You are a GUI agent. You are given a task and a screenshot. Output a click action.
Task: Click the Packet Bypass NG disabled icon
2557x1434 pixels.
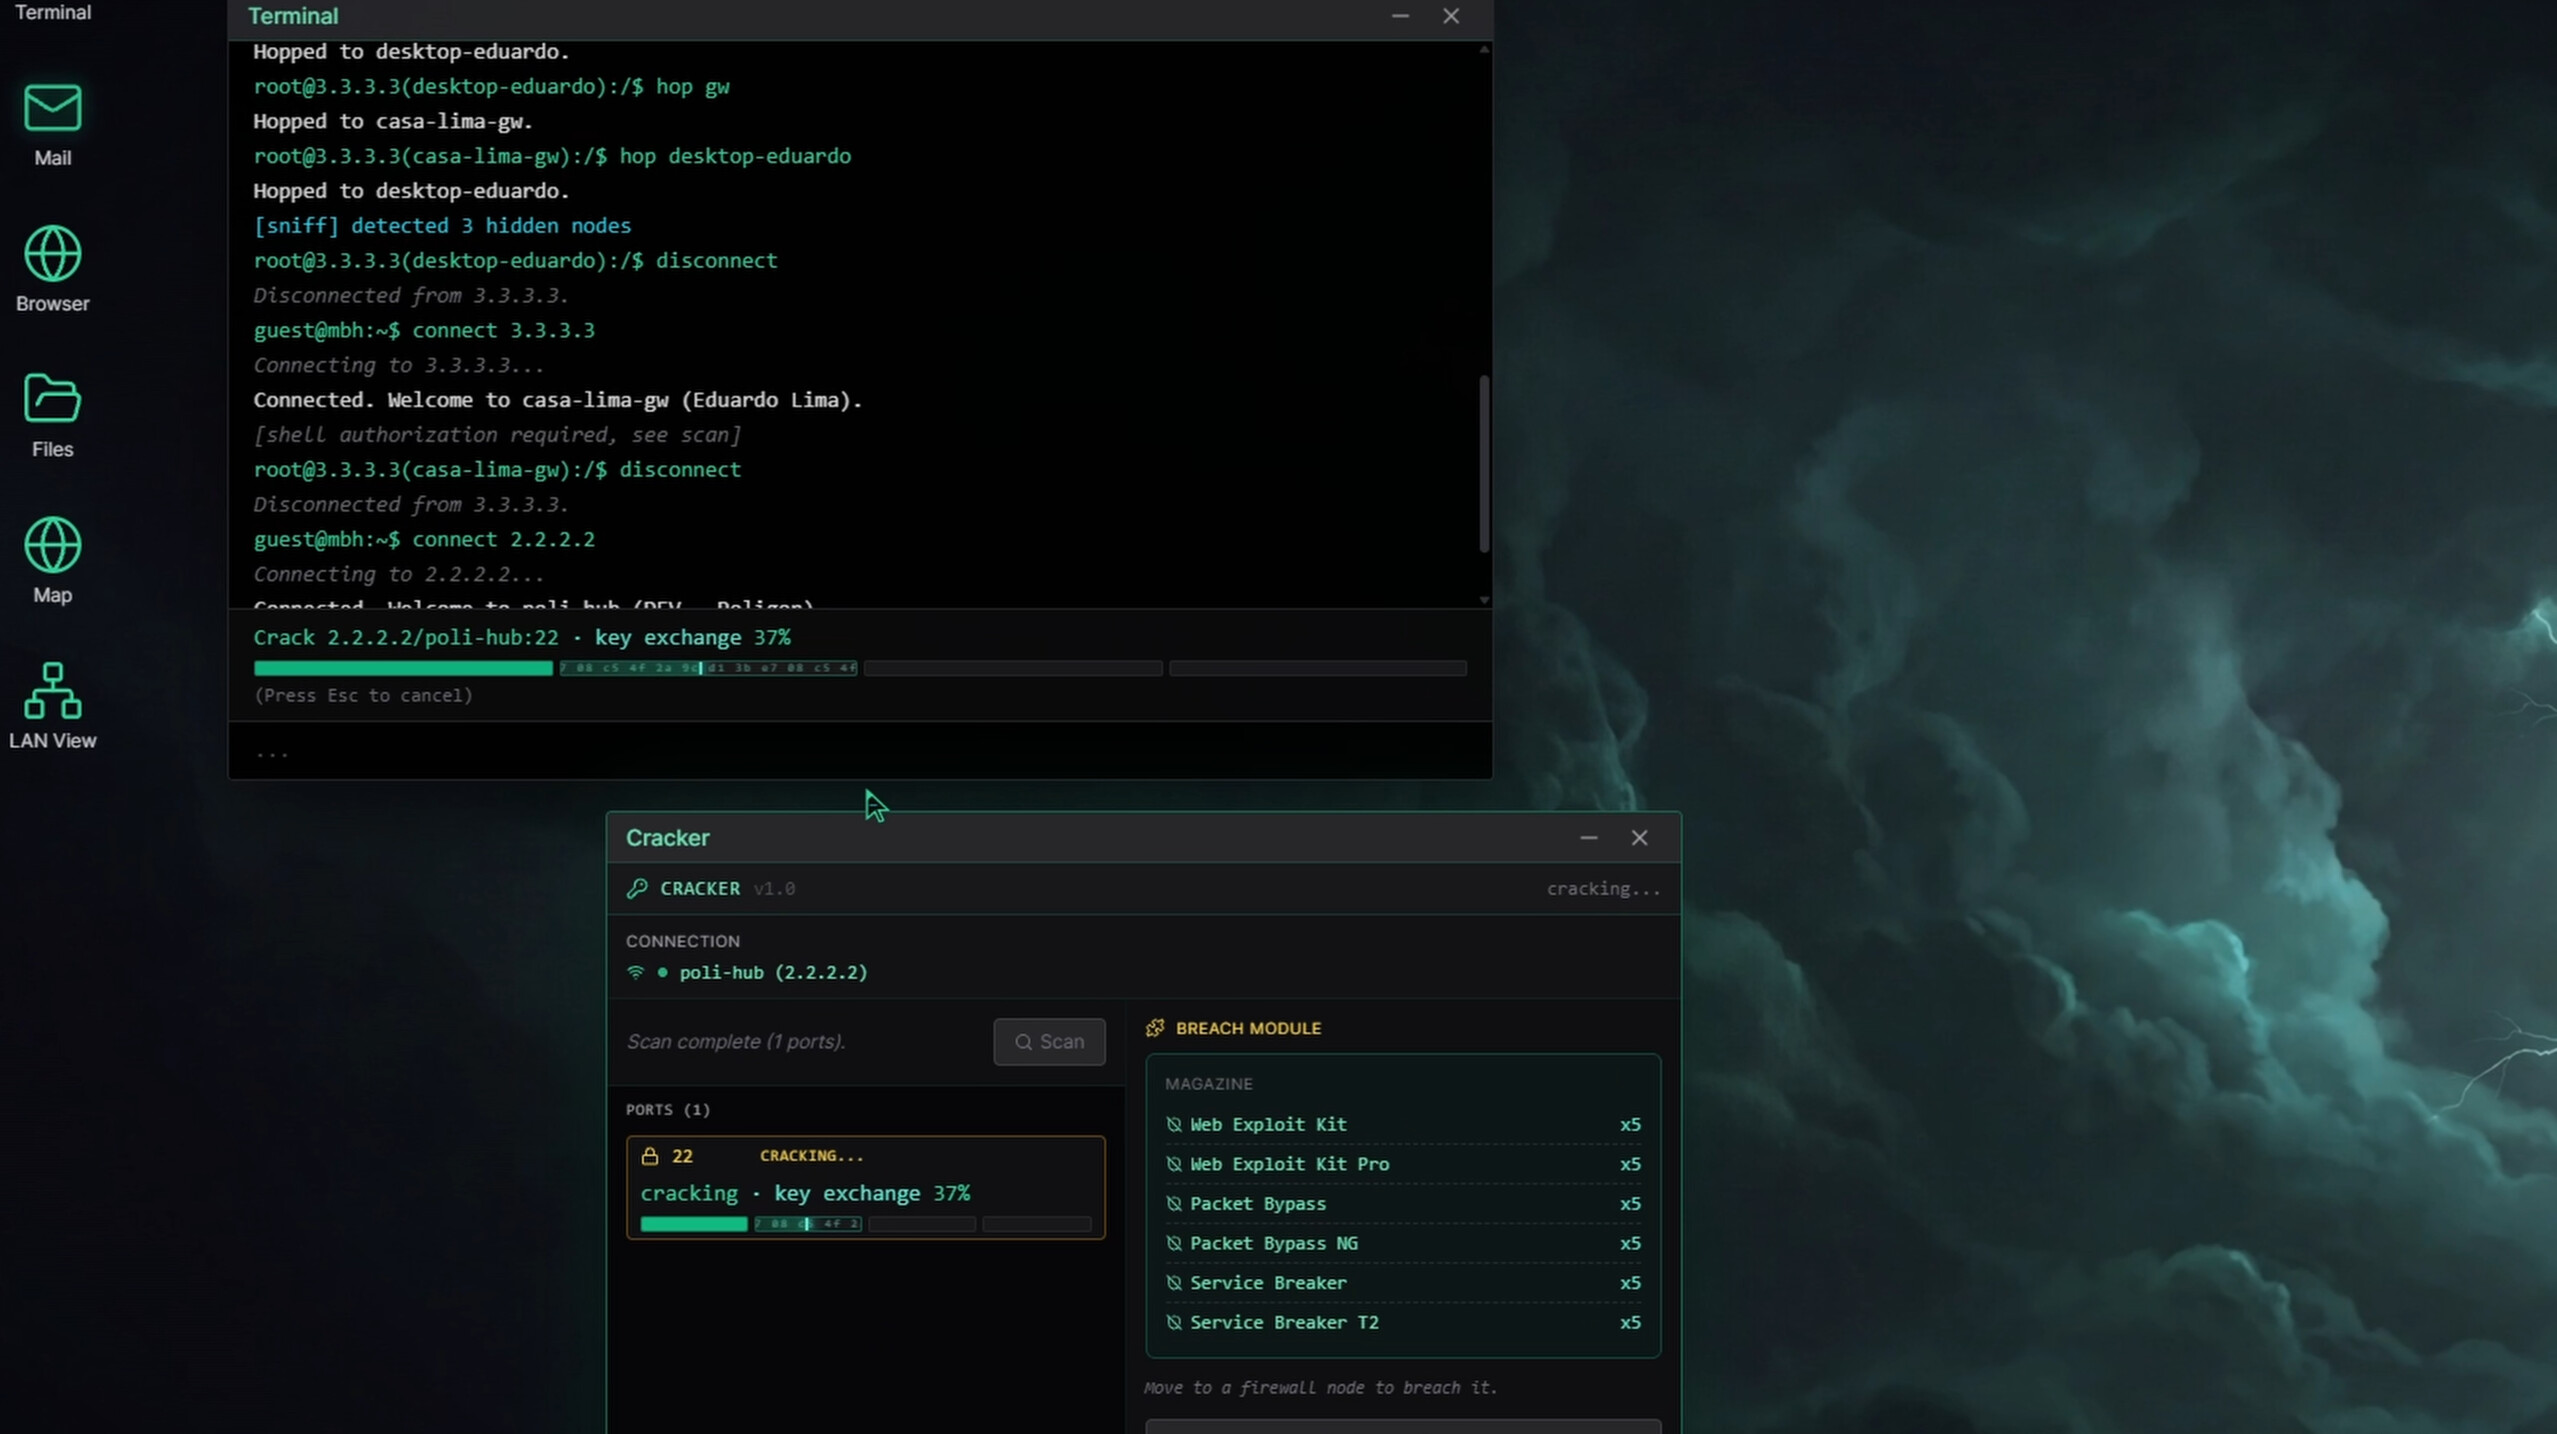tap(1174, 1244)
